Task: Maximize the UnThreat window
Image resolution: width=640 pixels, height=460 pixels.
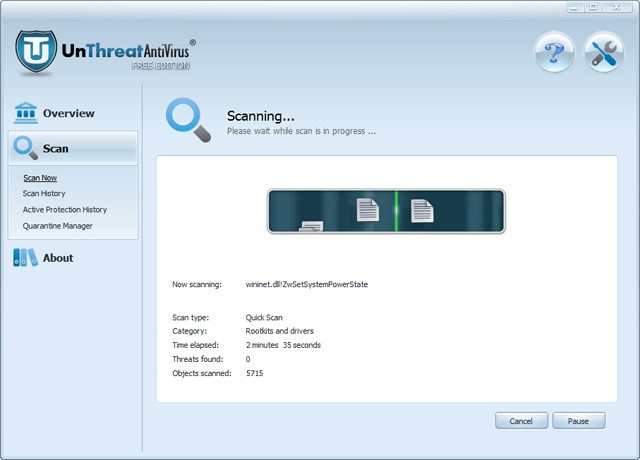Action: coord(594,7)
